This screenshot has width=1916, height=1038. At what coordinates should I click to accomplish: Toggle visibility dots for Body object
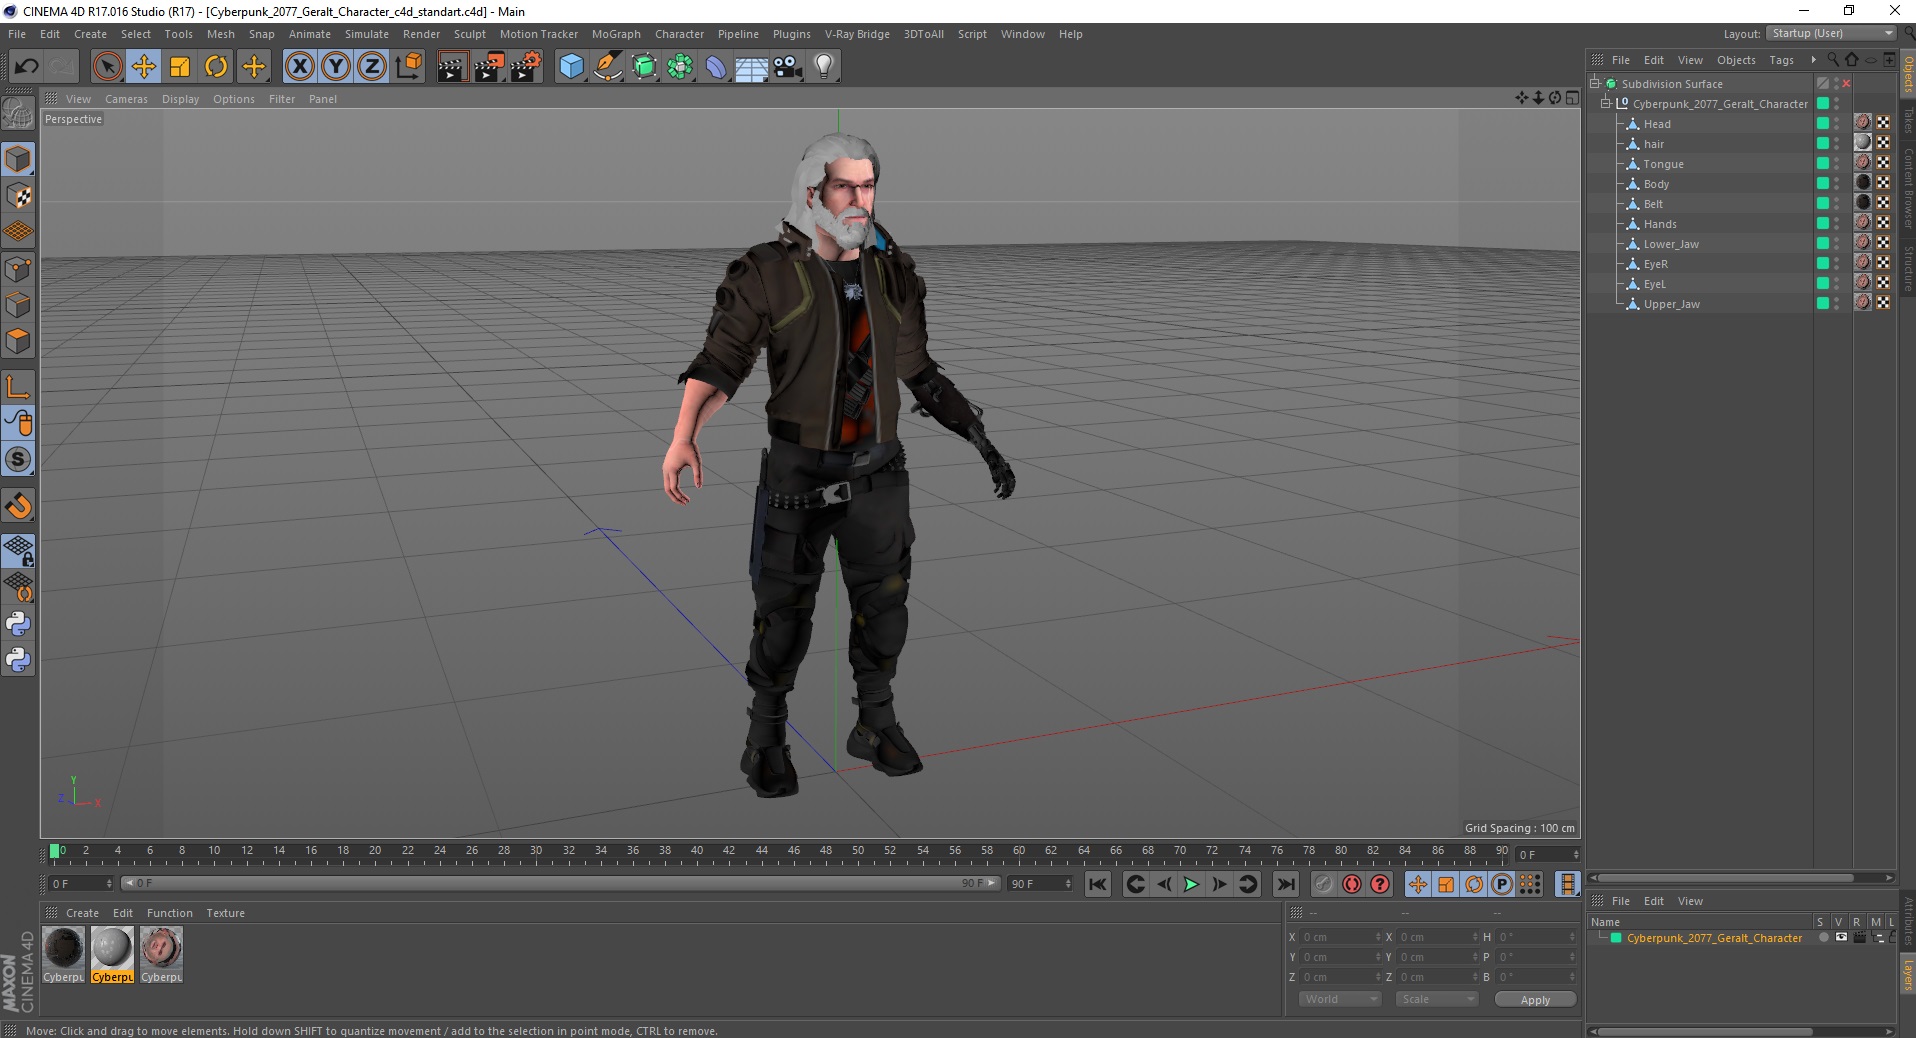pyautogui.click(x=1837, y=184)
